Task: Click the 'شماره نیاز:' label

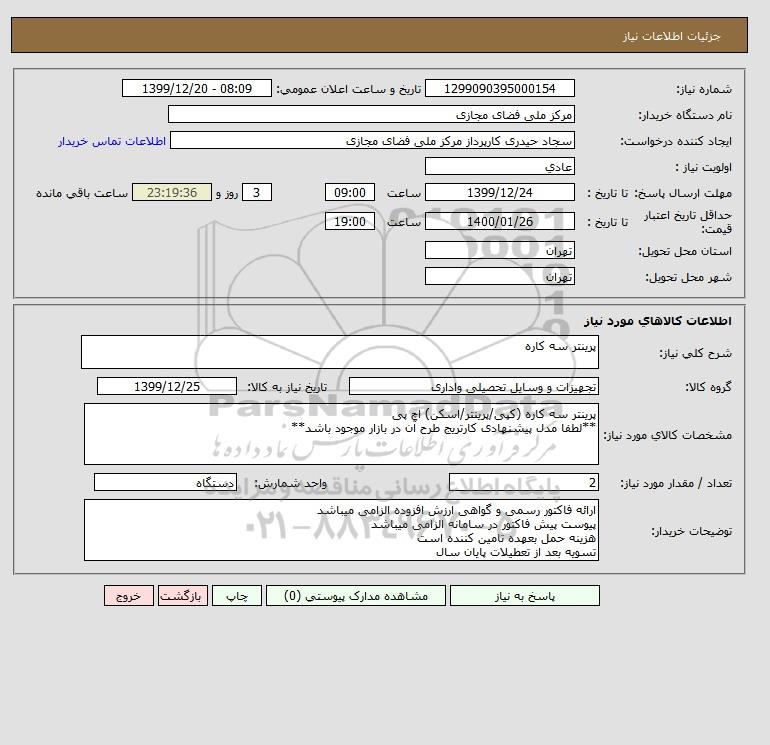Action: pos(704,89)
